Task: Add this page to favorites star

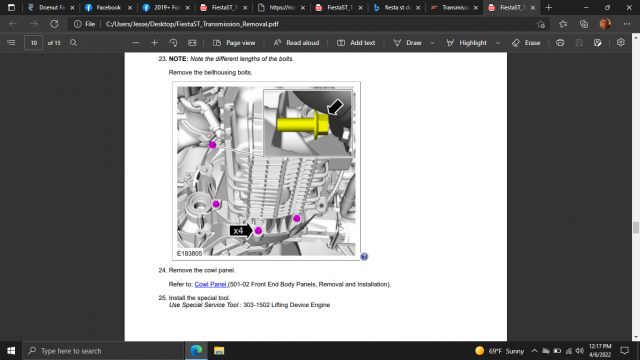Action: [541, 24]
